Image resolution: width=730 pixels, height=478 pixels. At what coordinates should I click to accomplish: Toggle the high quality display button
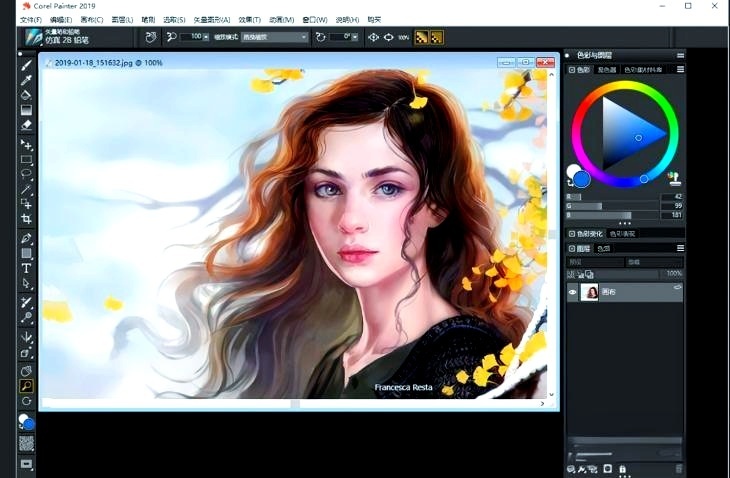[x=421, y=37]
